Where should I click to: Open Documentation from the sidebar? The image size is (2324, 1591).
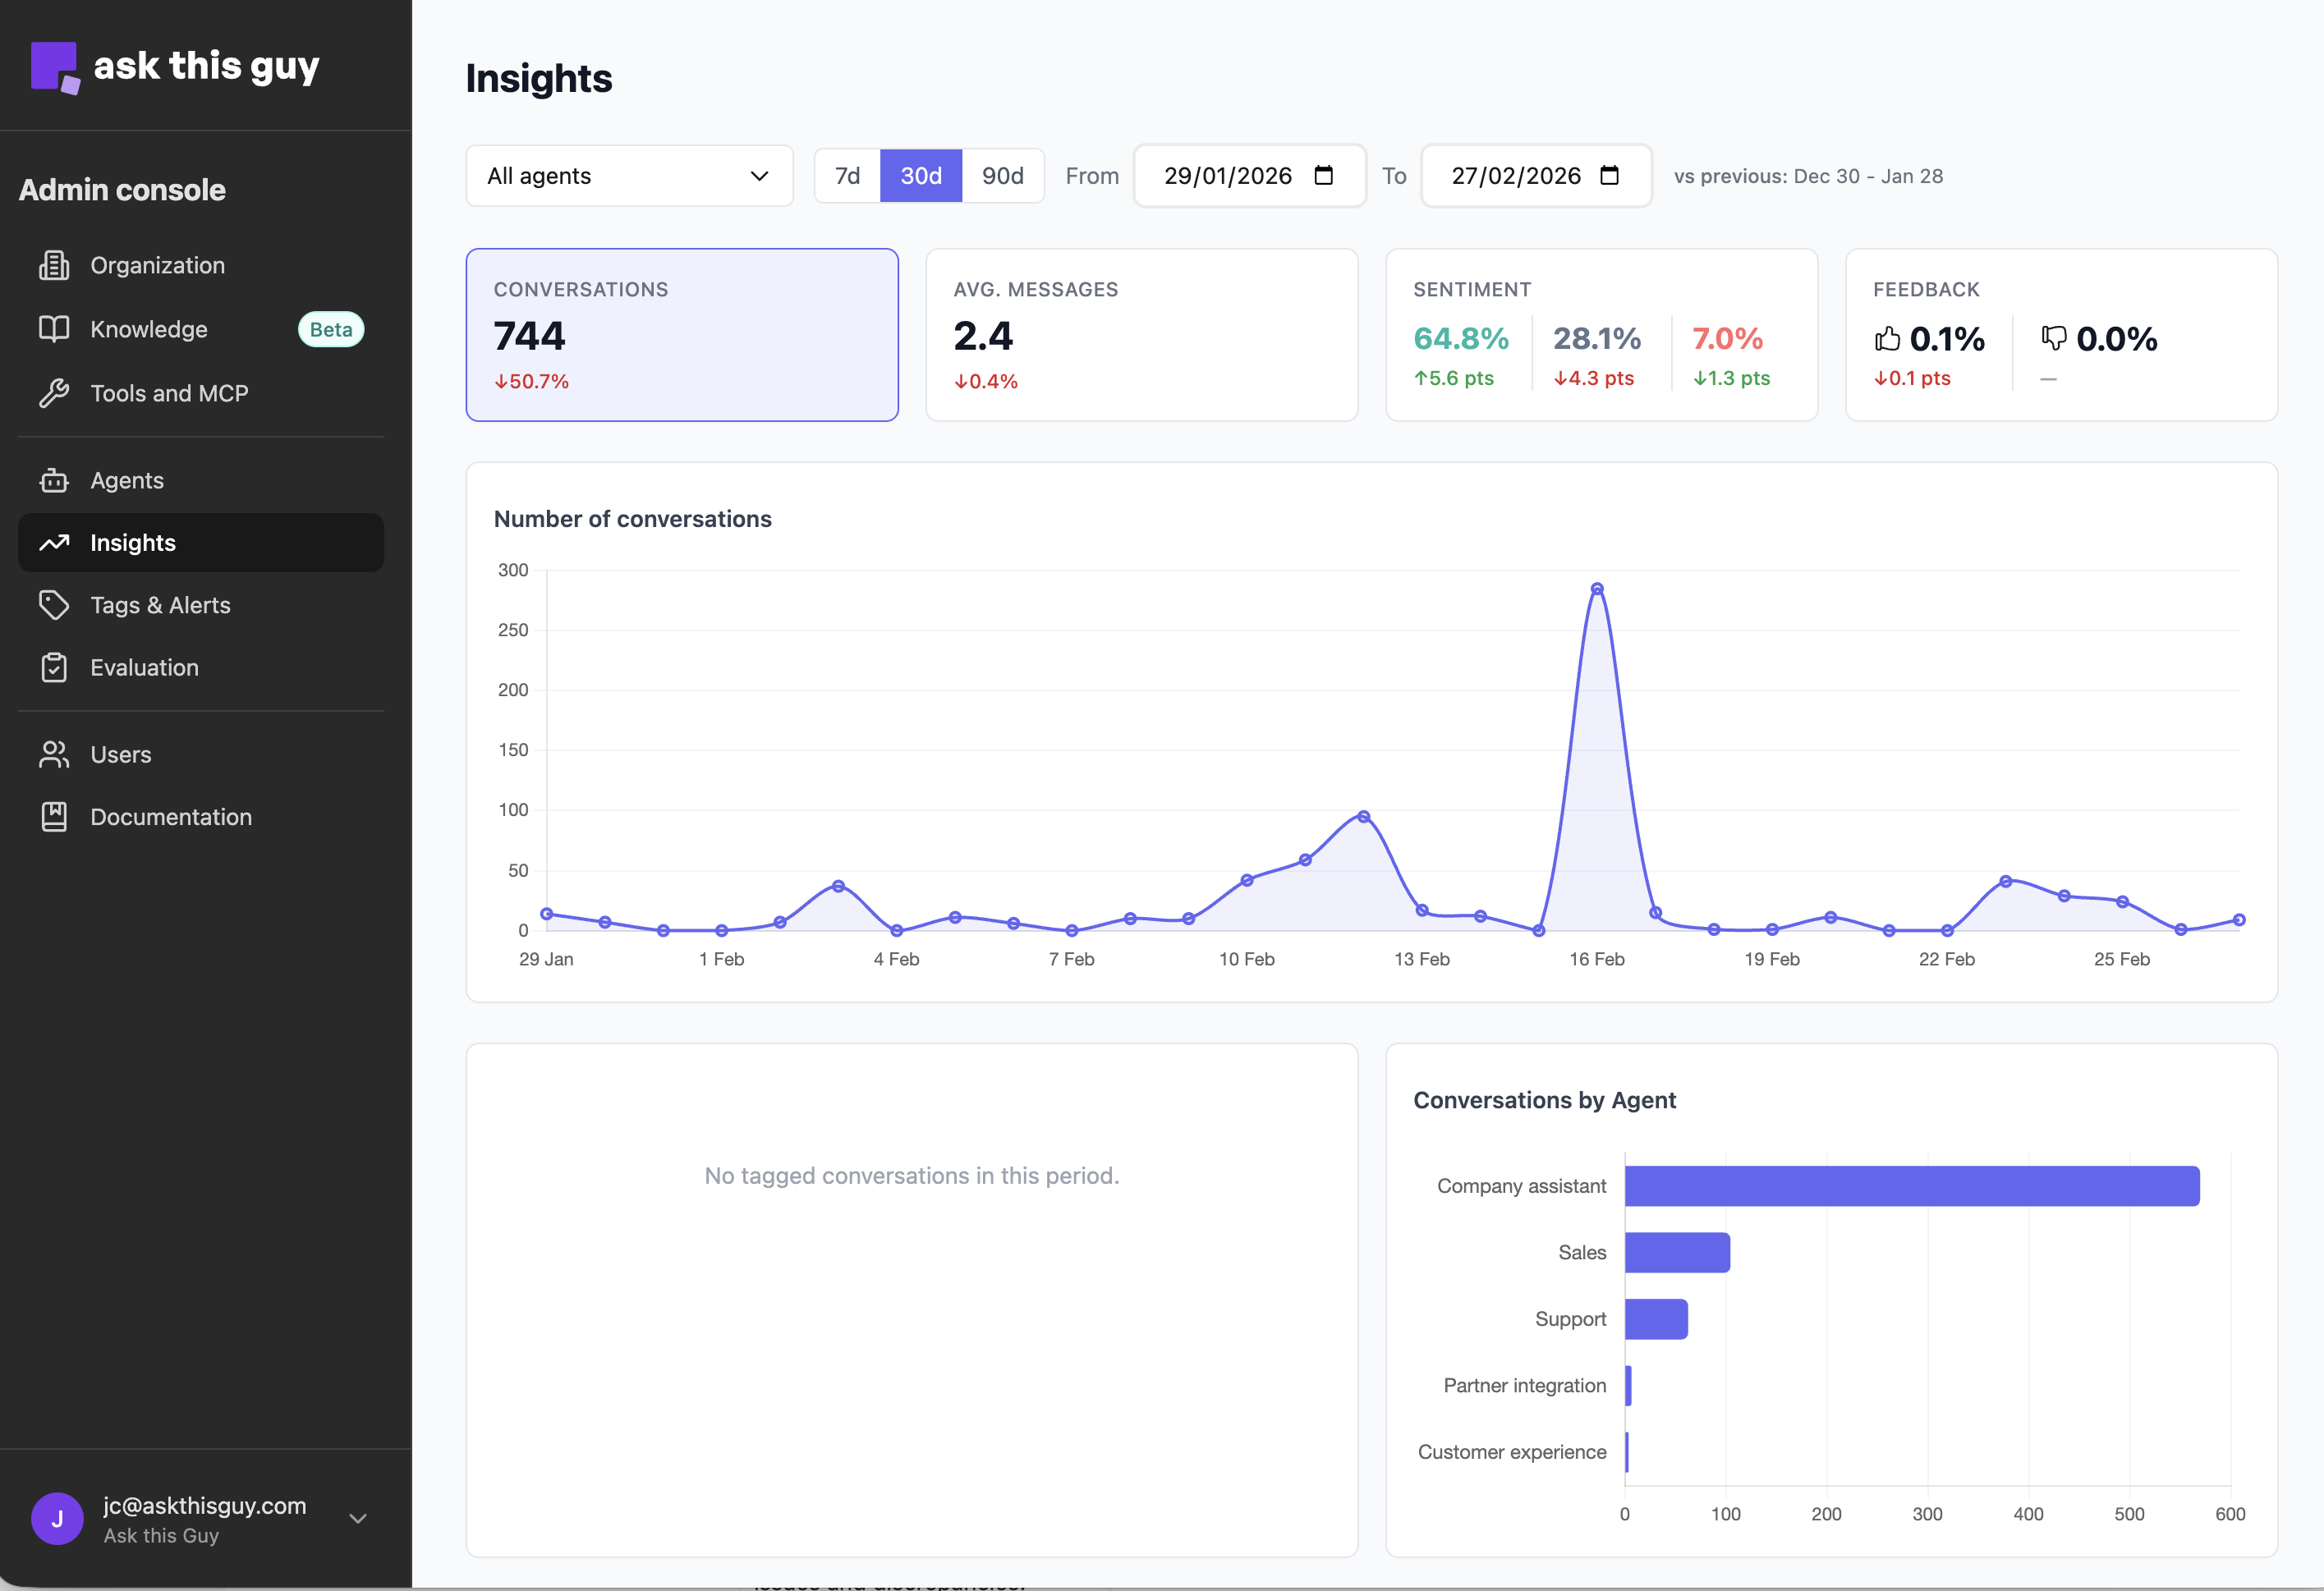(x=170, y=816)
